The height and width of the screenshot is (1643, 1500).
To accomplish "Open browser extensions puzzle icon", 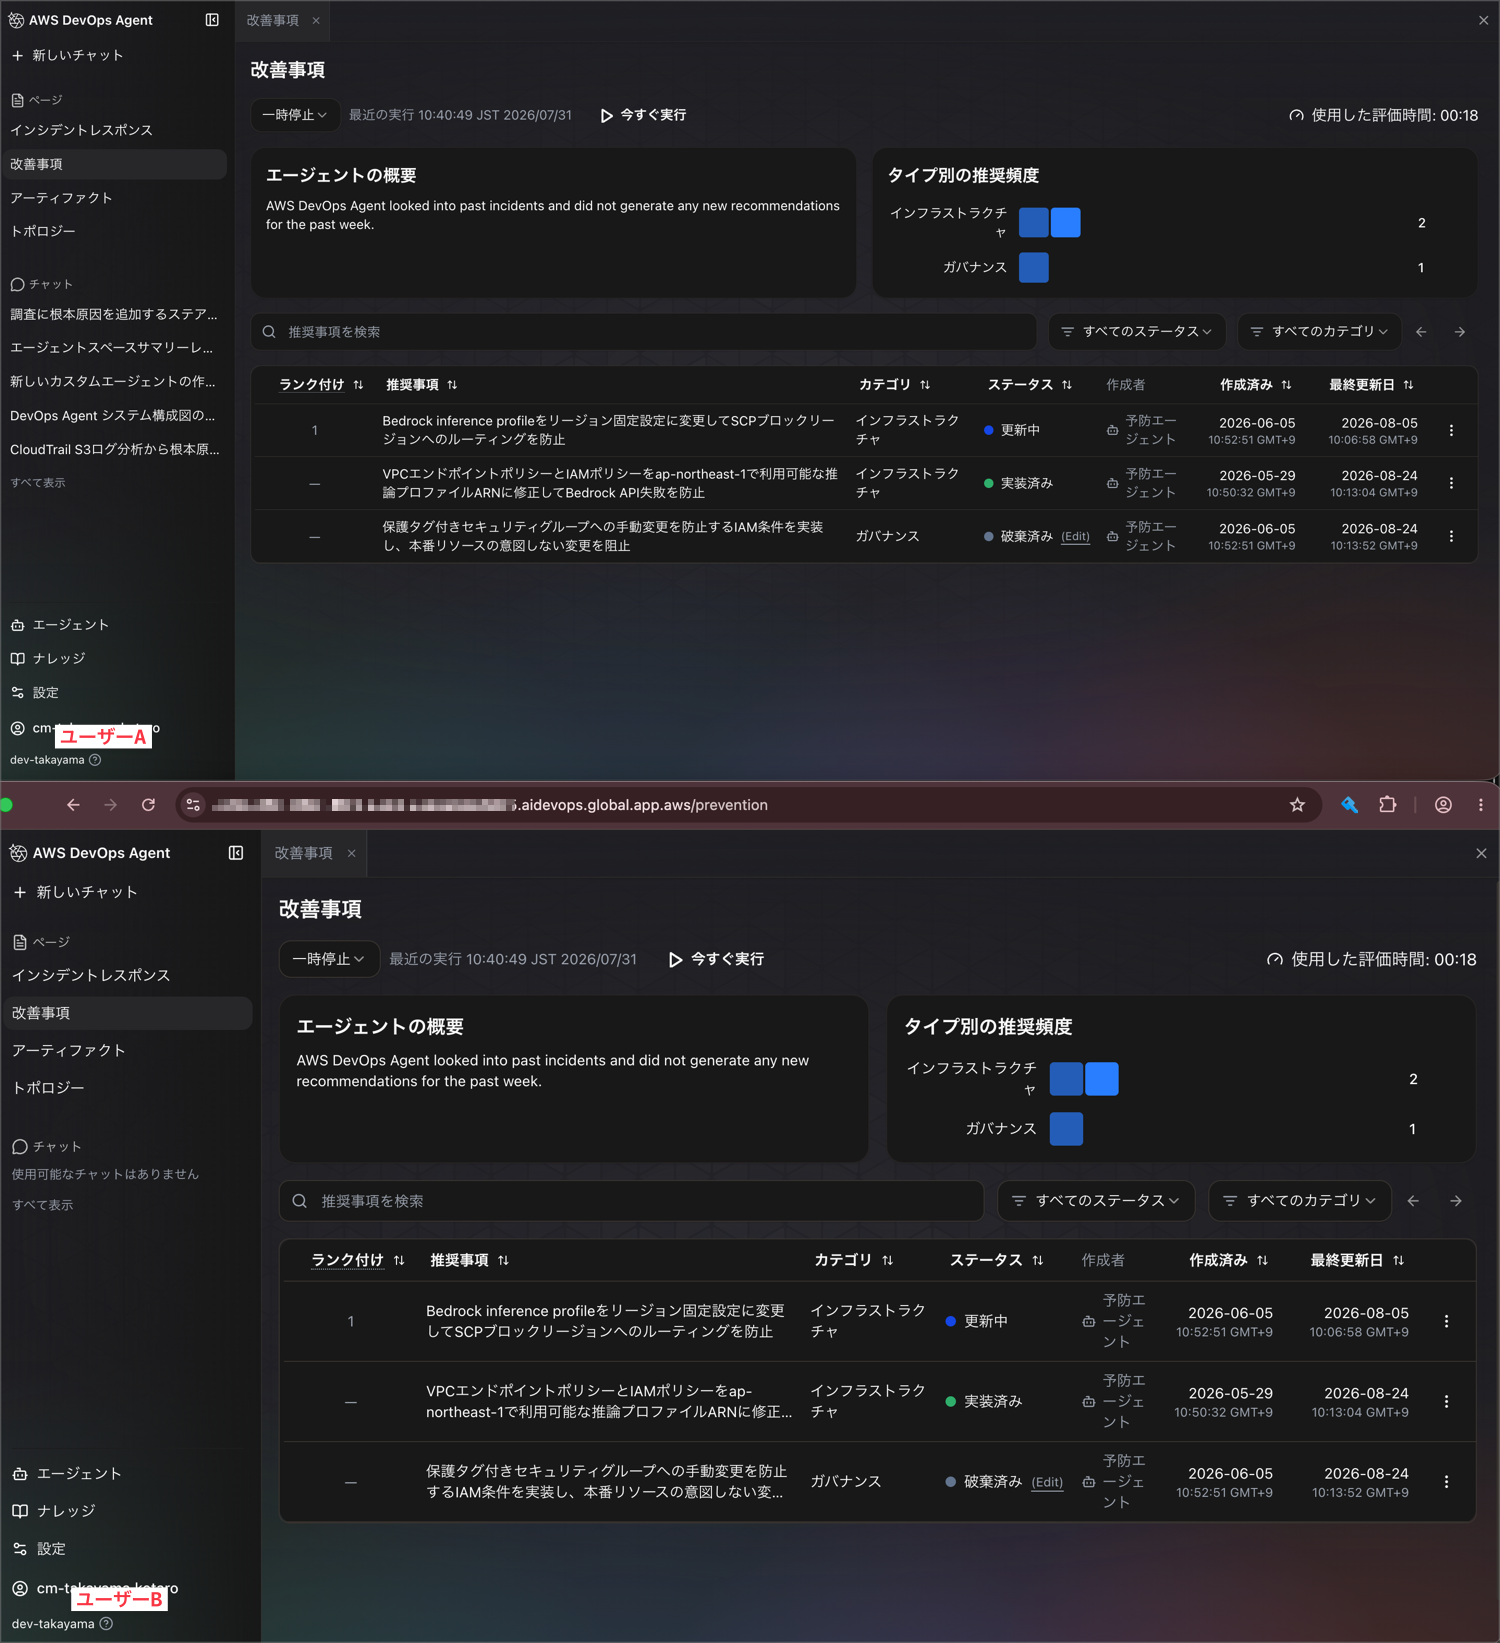I will (1387, 805).
